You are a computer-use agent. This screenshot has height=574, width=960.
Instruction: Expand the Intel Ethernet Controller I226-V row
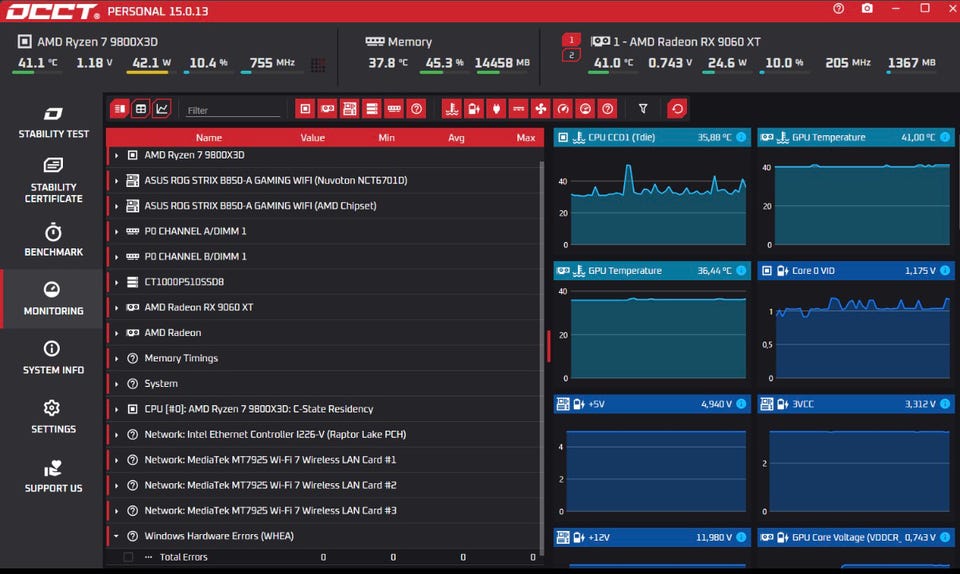tap(116, 434)
